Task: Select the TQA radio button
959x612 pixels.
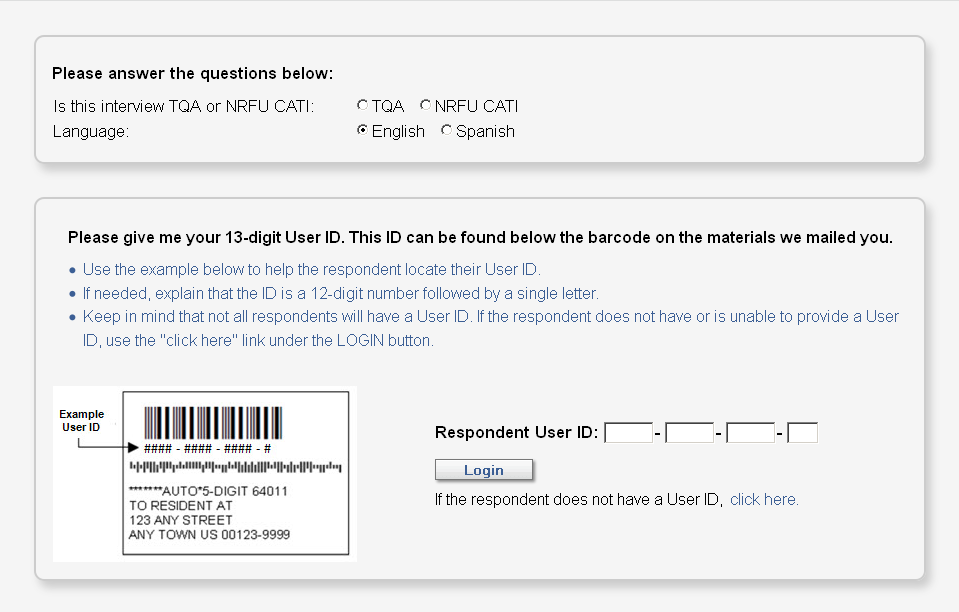Action: click(362, 105)
